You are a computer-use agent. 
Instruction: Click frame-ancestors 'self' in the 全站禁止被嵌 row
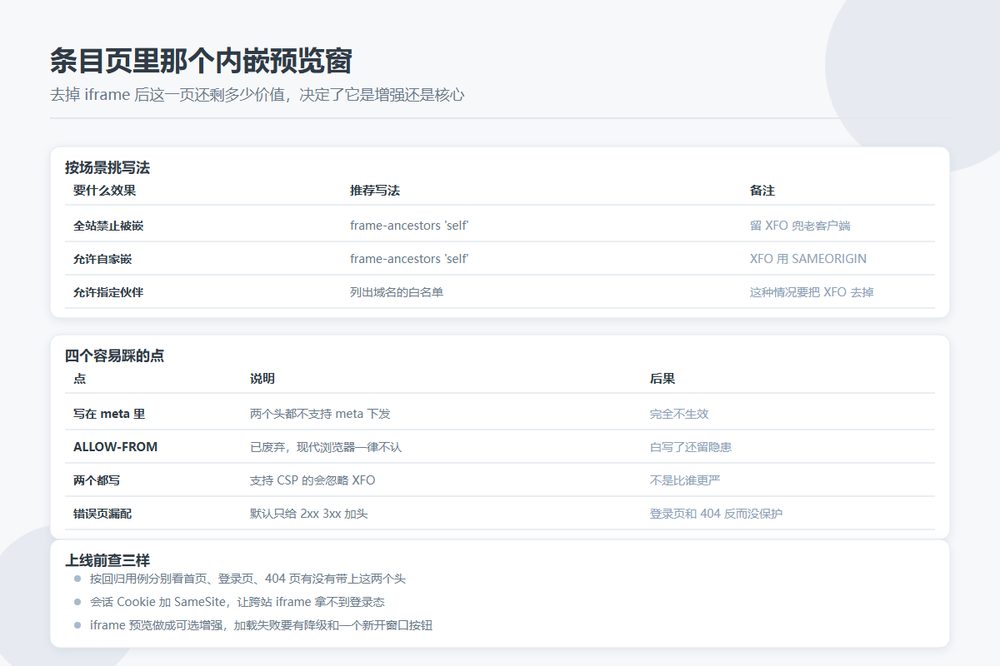point(409,225)
